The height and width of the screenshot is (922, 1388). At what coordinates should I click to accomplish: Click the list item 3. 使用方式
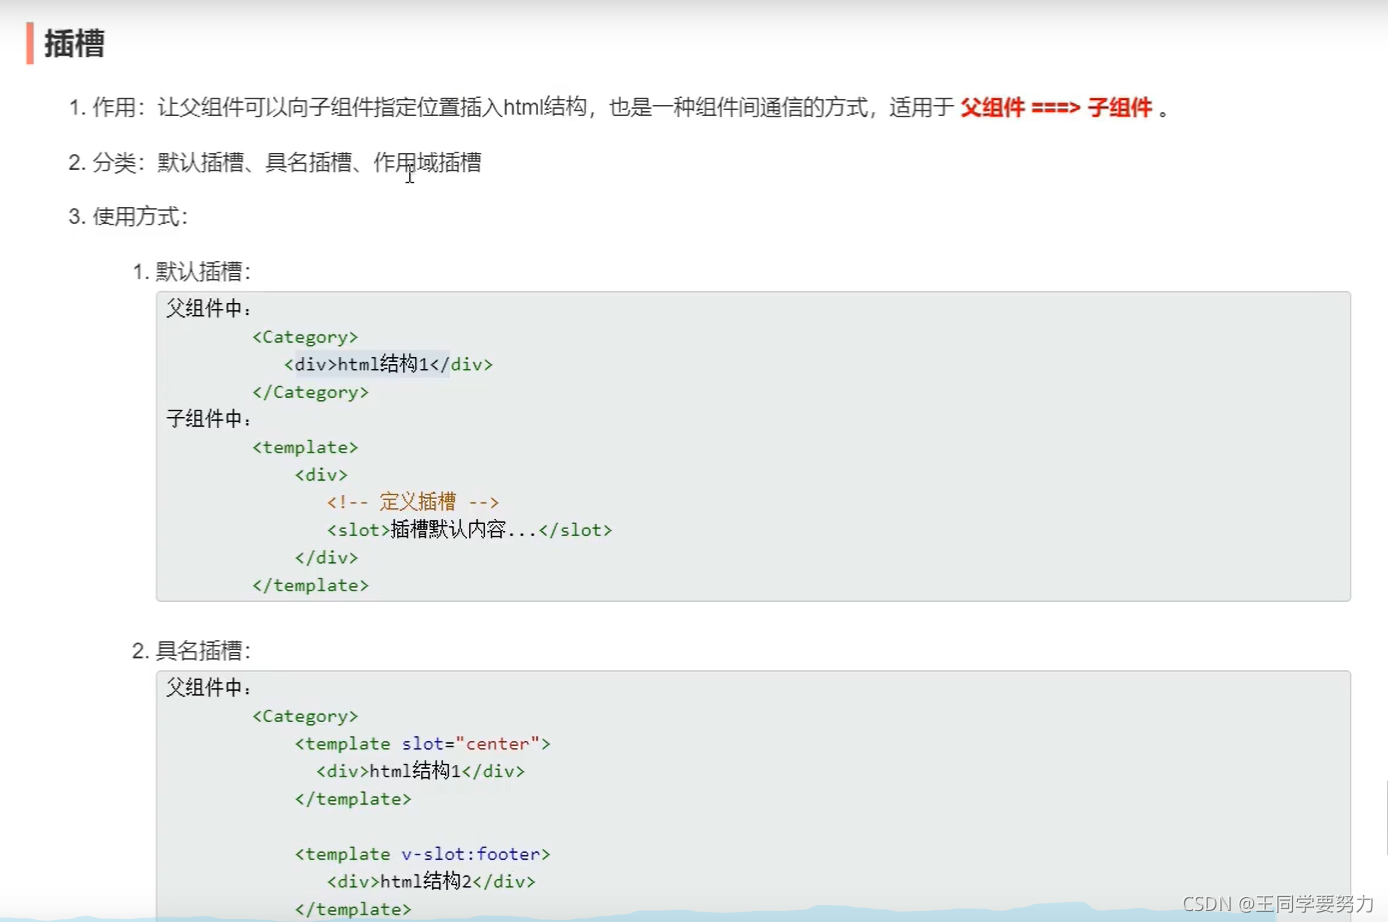128,216
